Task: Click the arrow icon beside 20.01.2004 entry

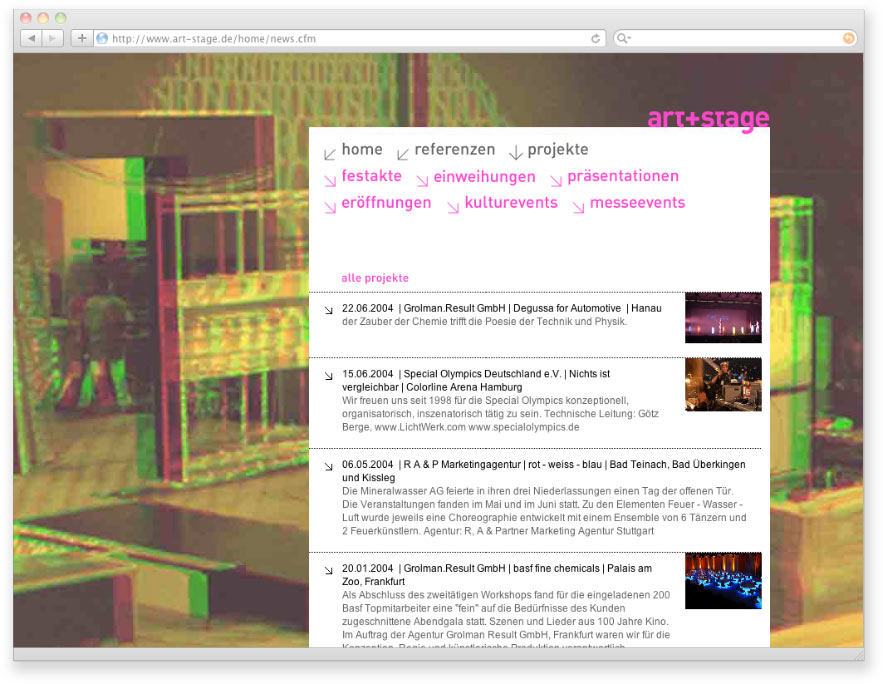Action: point(328,570)
